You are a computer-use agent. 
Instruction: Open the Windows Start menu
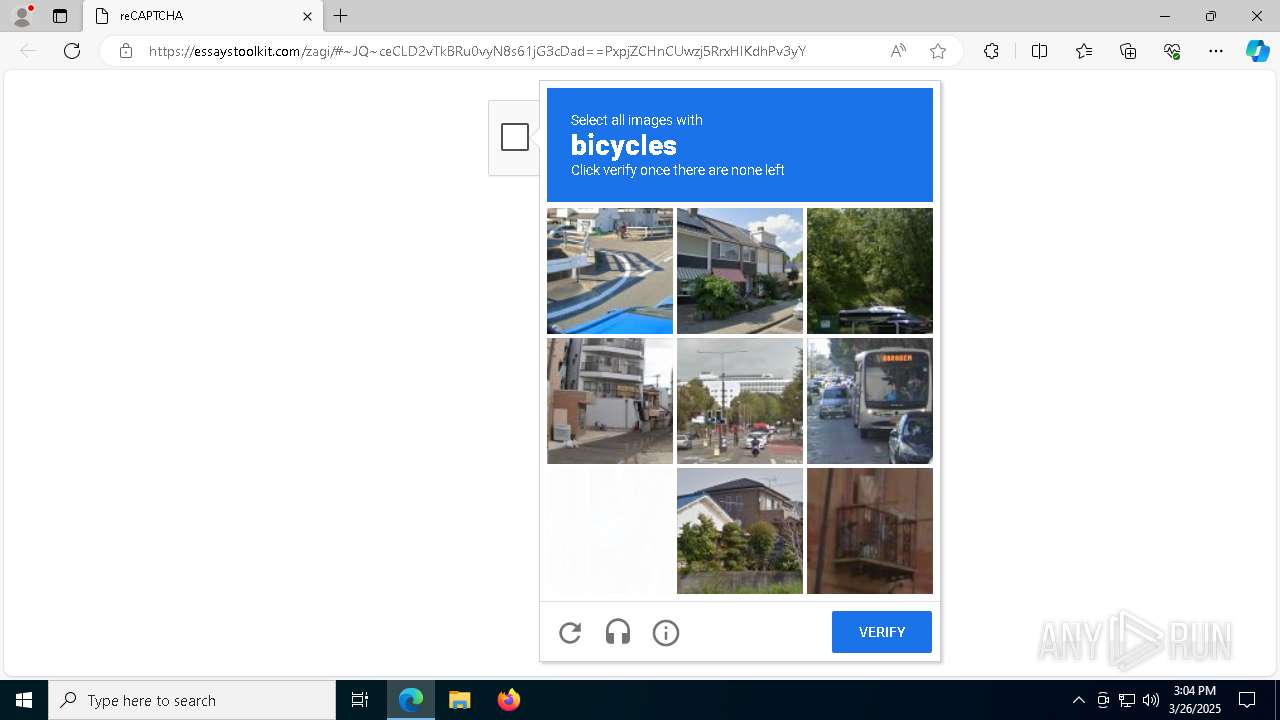pos(24,700)
